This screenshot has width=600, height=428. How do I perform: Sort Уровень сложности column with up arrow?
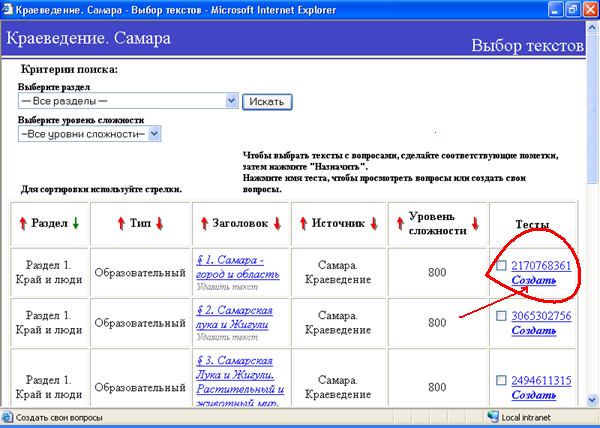point(400,223)
